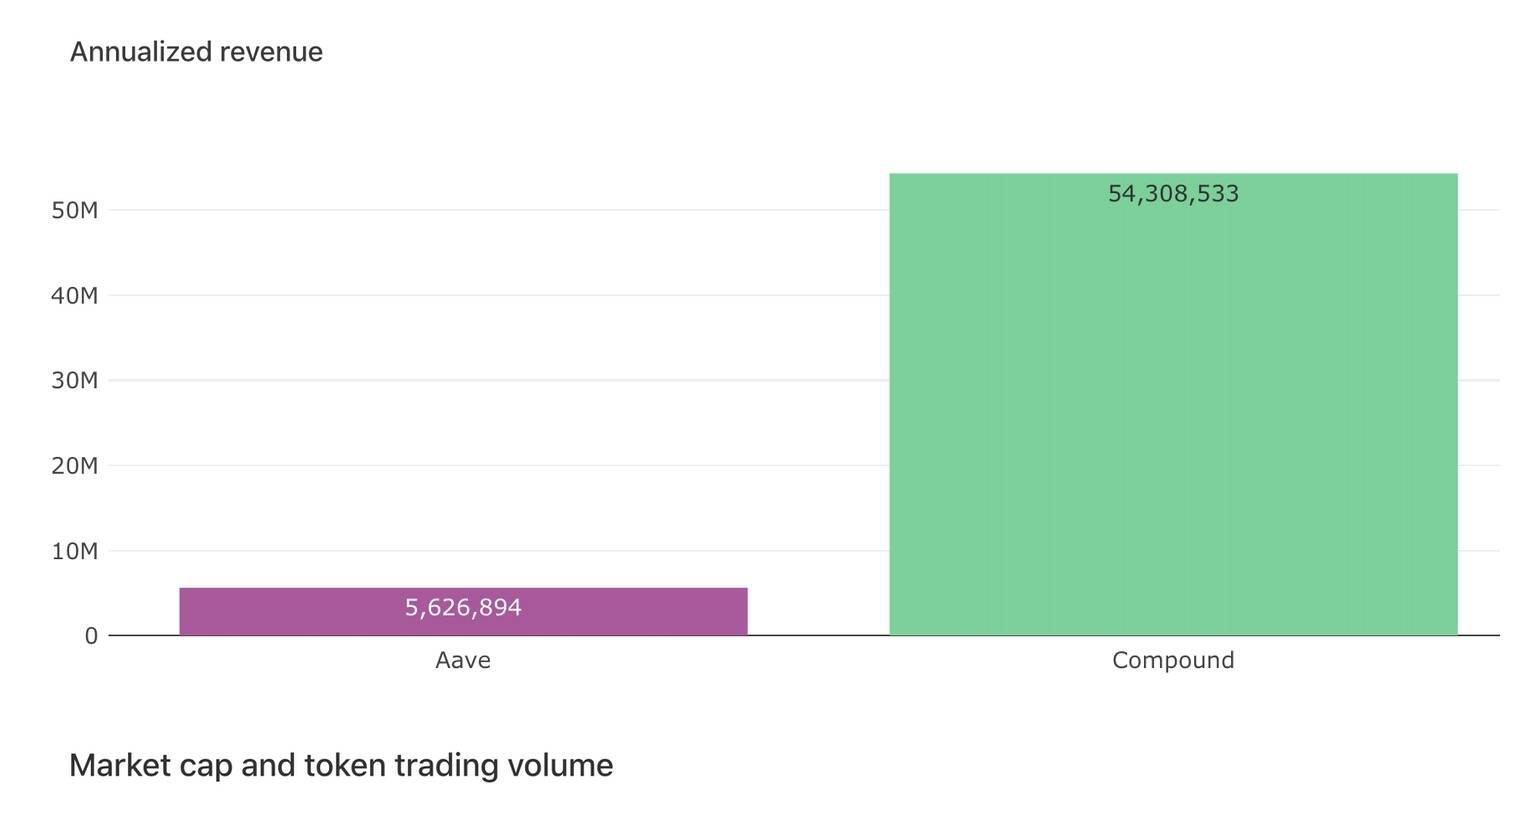Viewport: 1532px width, 838px height.
Task: Click the Annualized revenue chart title
Action: [196, 52]
